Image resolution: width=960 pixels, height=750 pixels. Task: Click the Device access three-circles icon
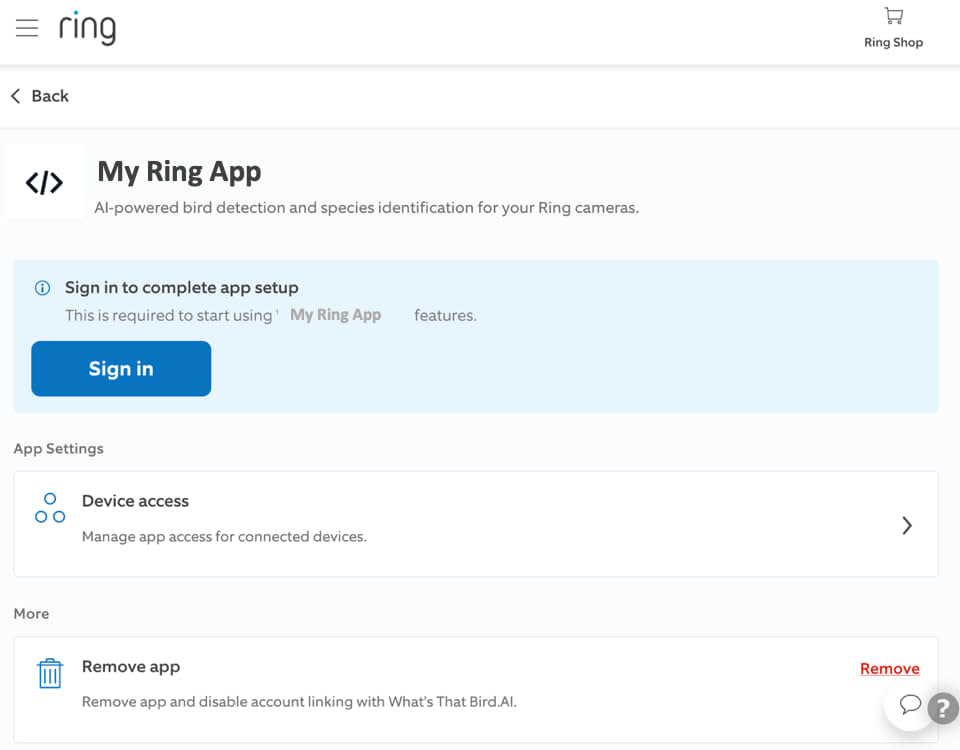(x=50, y=508)
